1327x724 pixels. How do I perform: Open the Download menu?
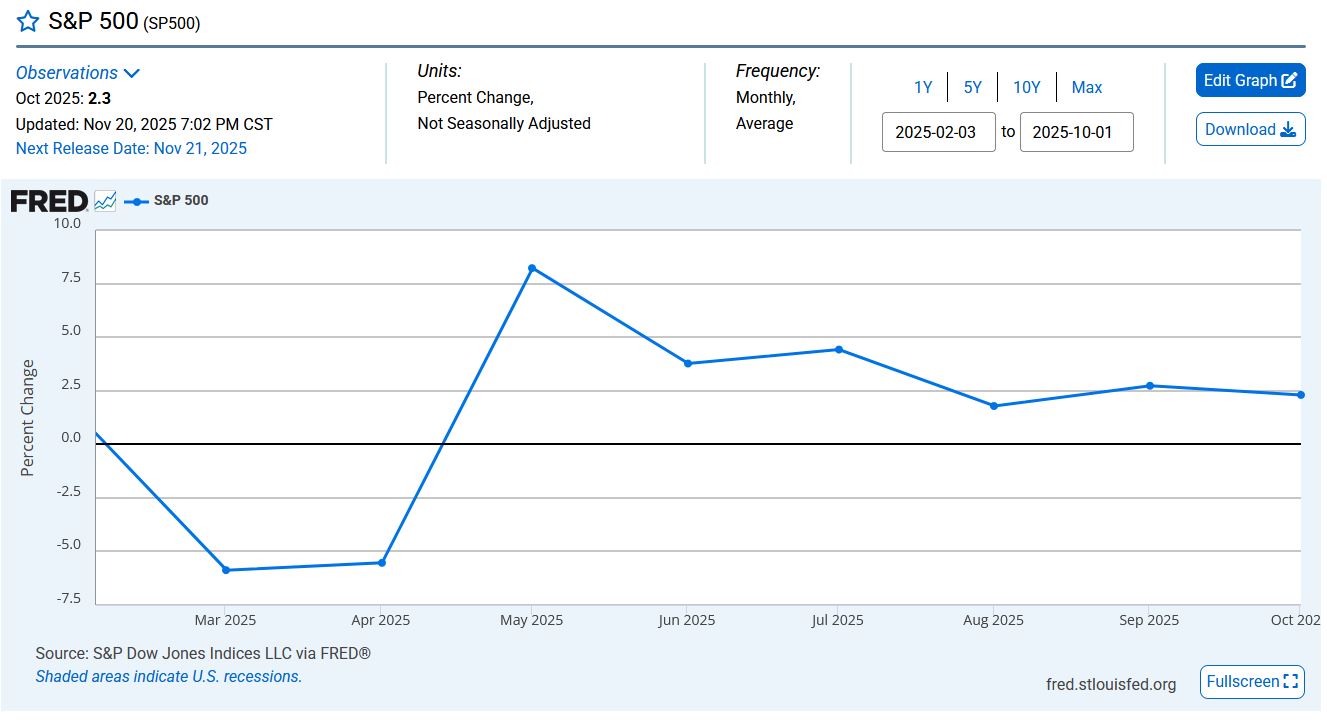point(1250,130)
